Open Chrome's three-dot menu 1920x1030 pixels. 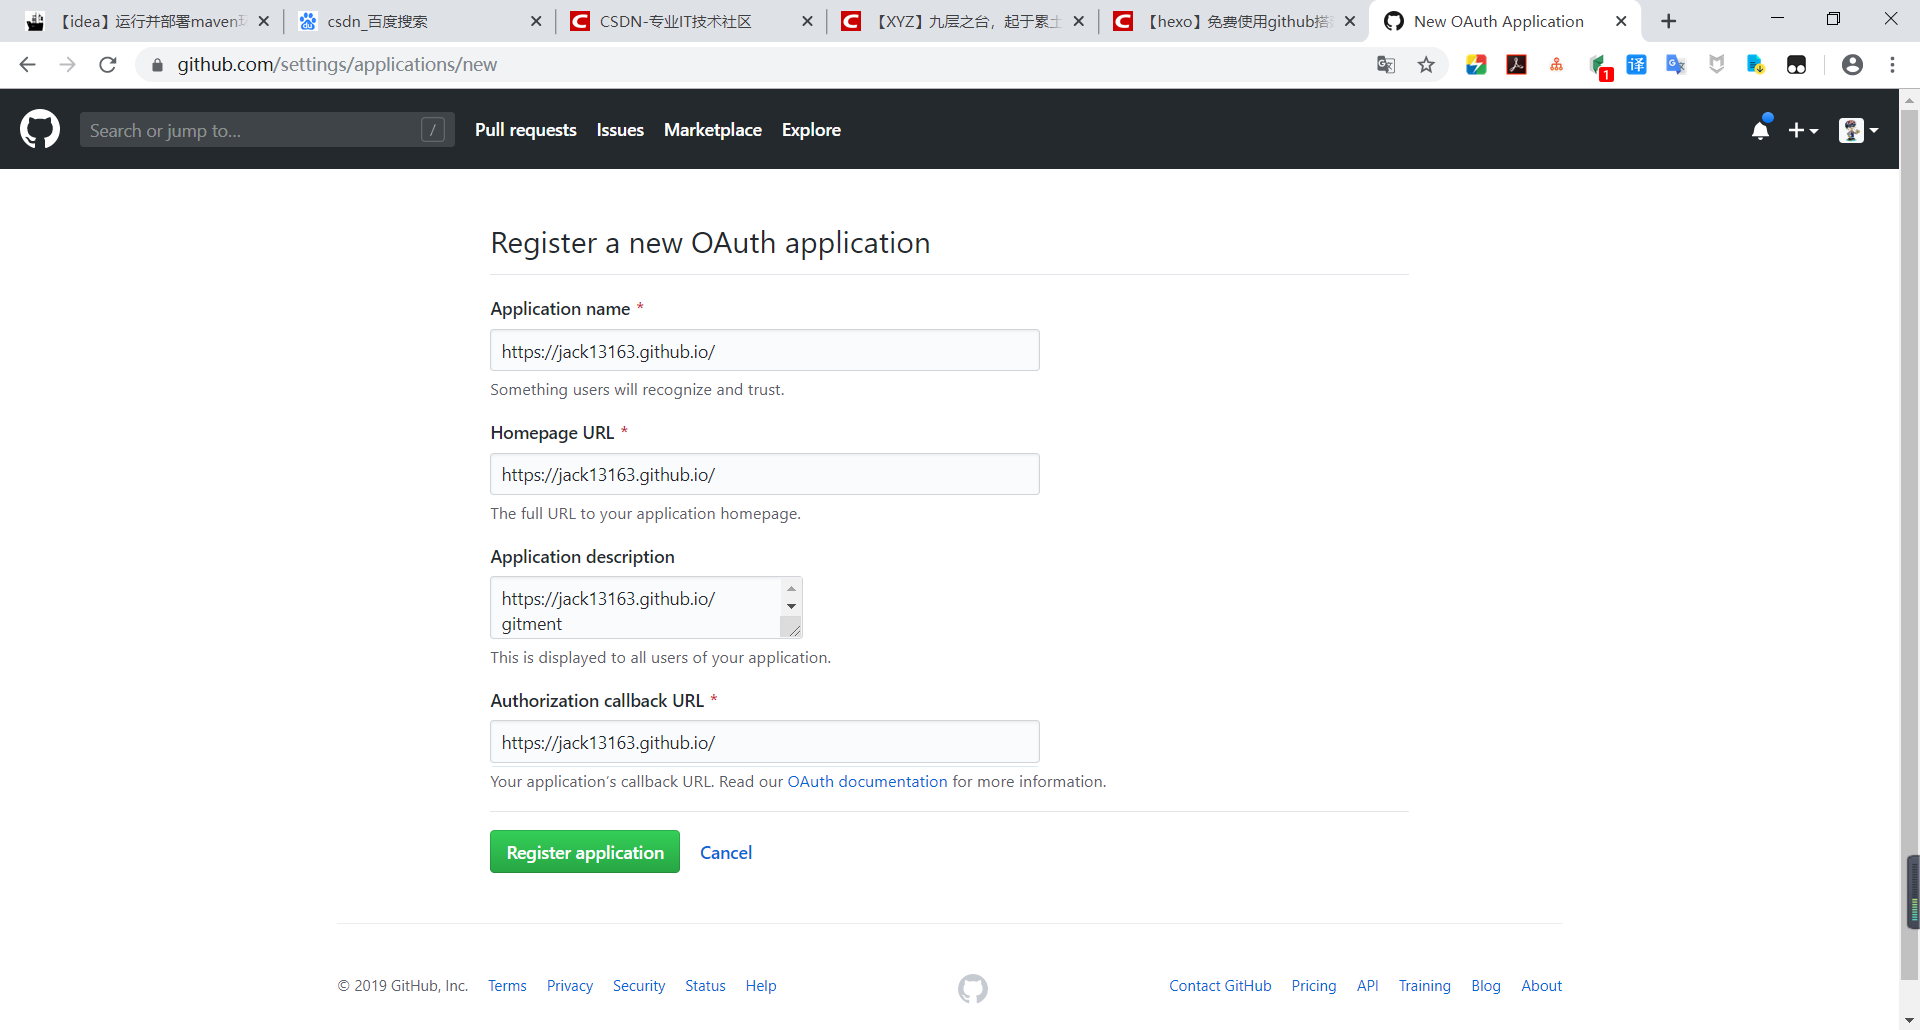(x=1892, y=64)
